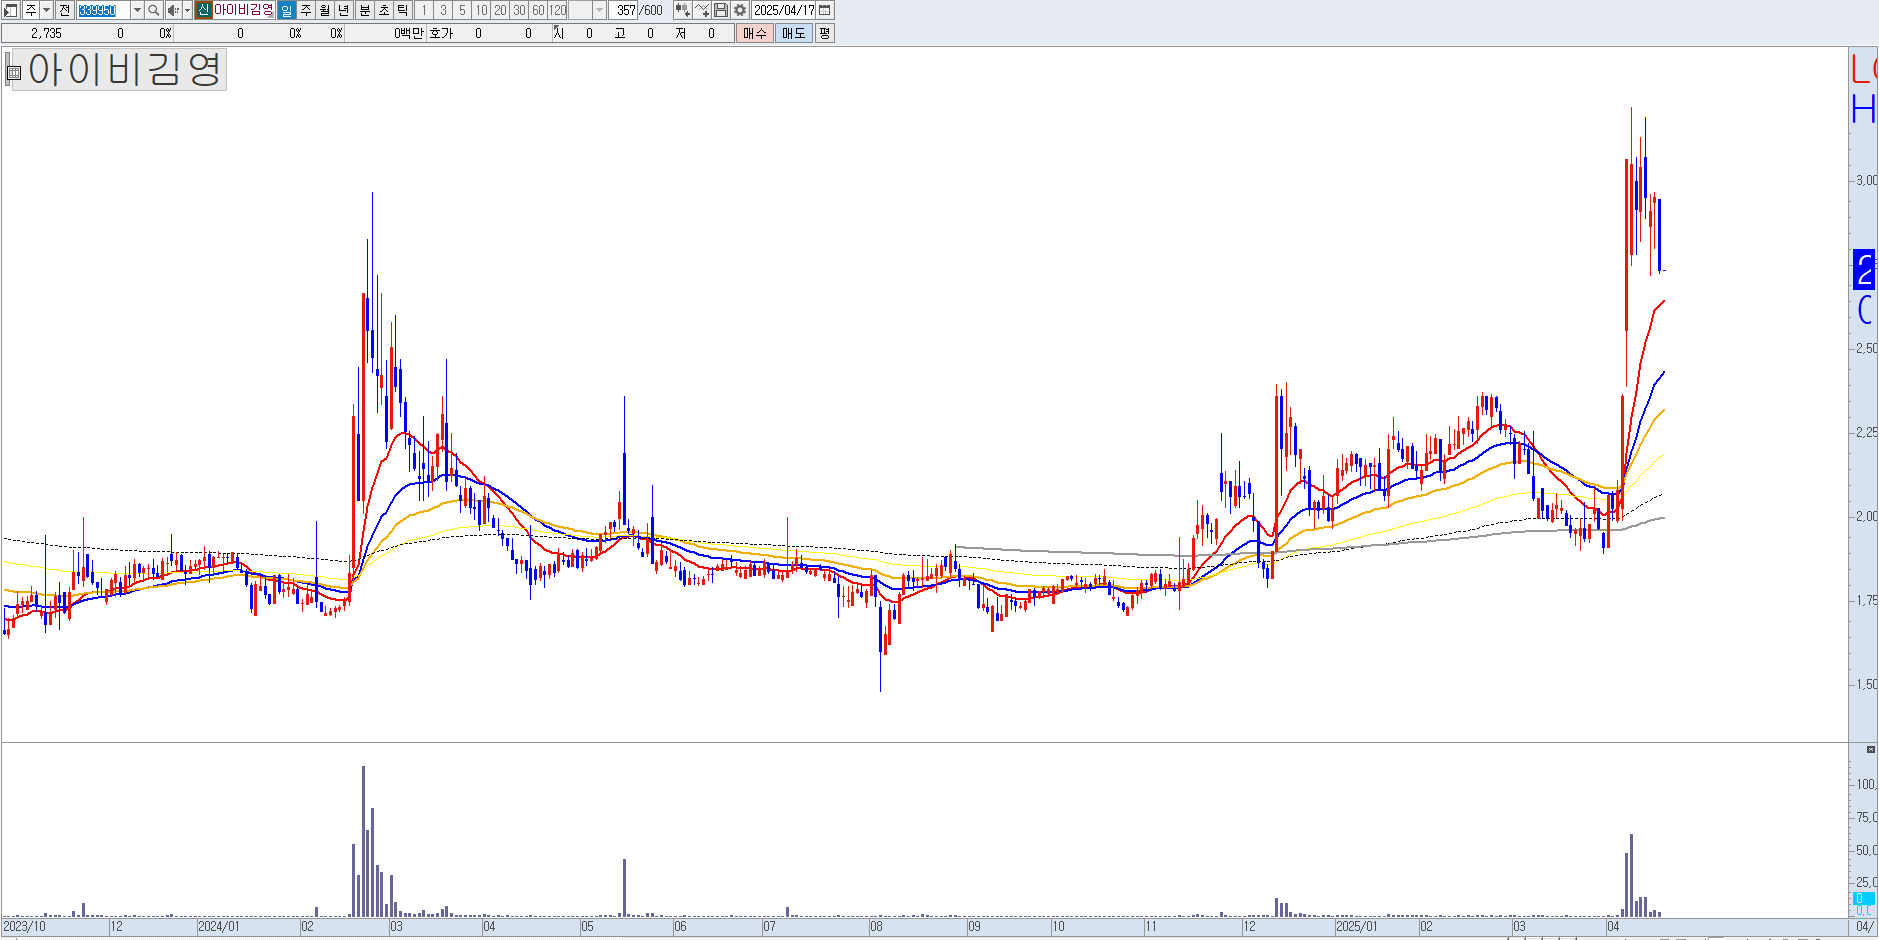
Task: Choose the 20 interval button
Action: pyautogui.click(x=500, y=10)
